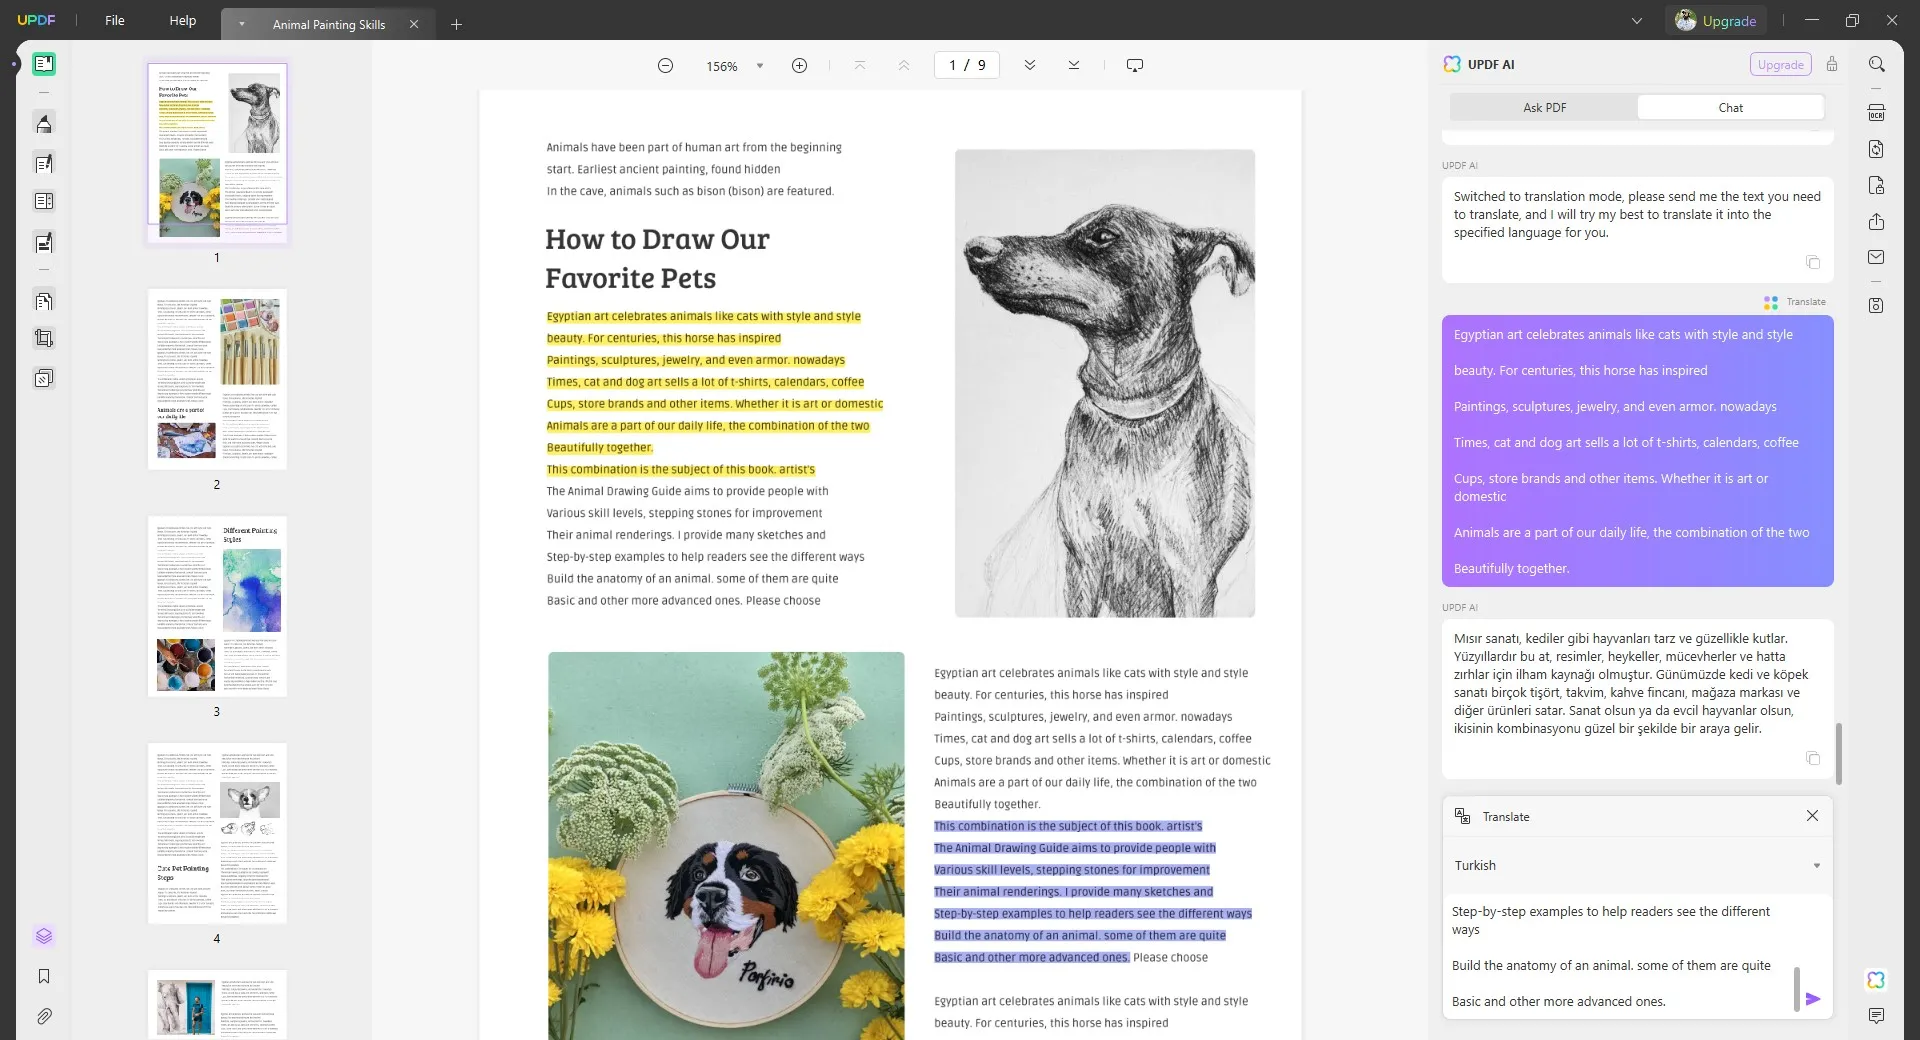Viewport: 1920px width, 1040px height.
Task: Open the Convert pages tool in sidebar
Action: coord(43,300)
